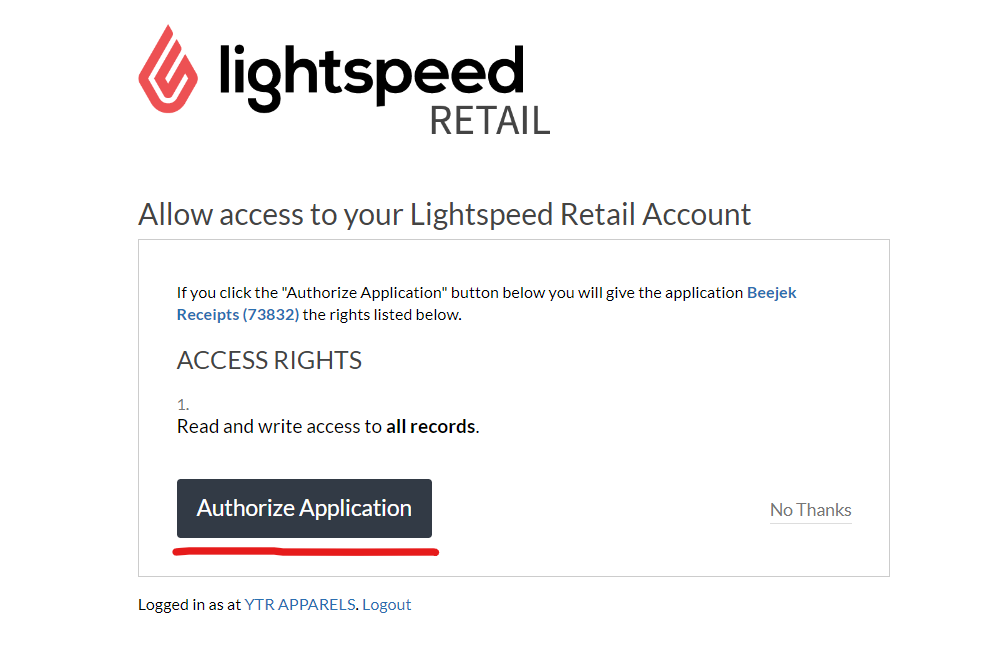Click the RETAIL text in the logo

click(489, 122)
